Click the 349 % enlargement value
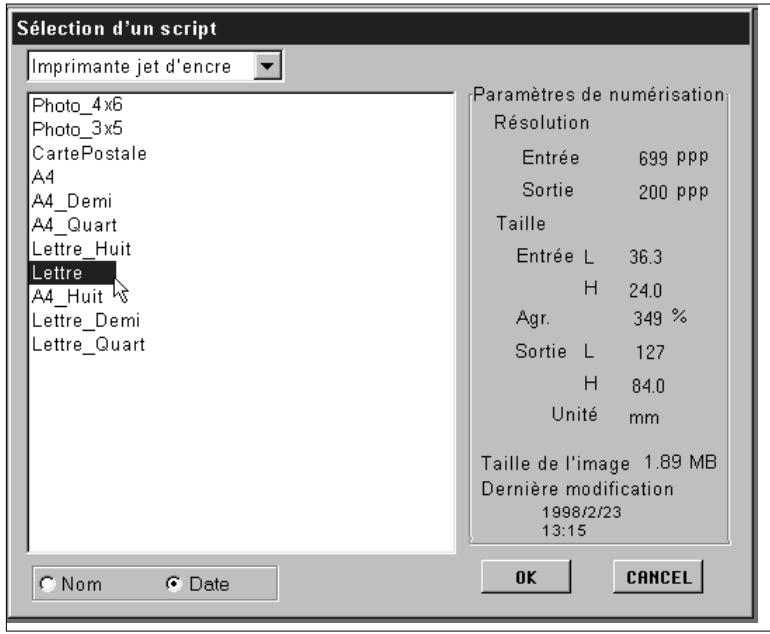Viewport: 770px width, 634px height. click(660, 318)
